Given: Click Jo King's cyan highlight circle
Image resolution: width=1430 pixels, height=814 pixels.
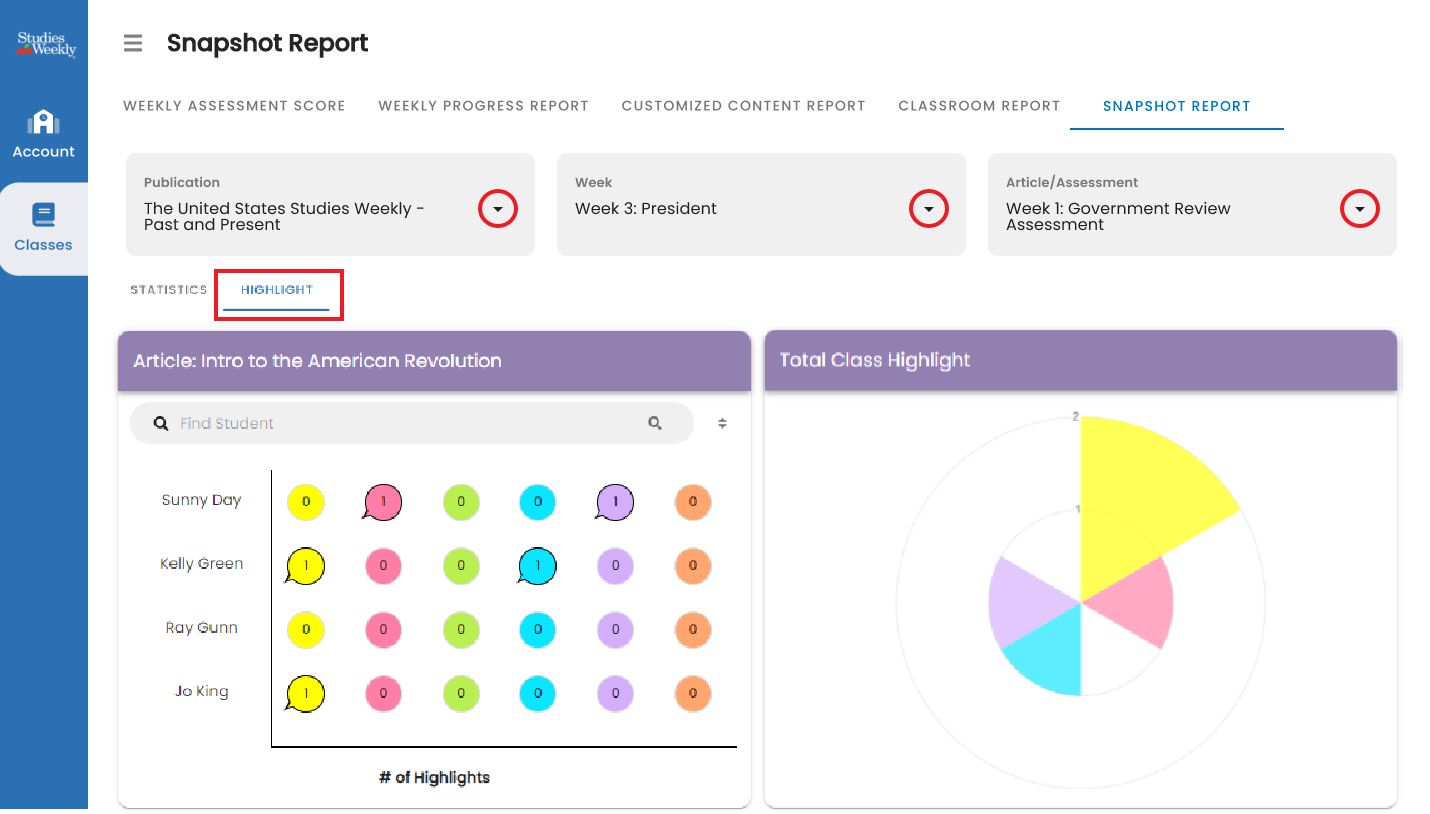Looking at the screenshot, I should pos(538,693).
